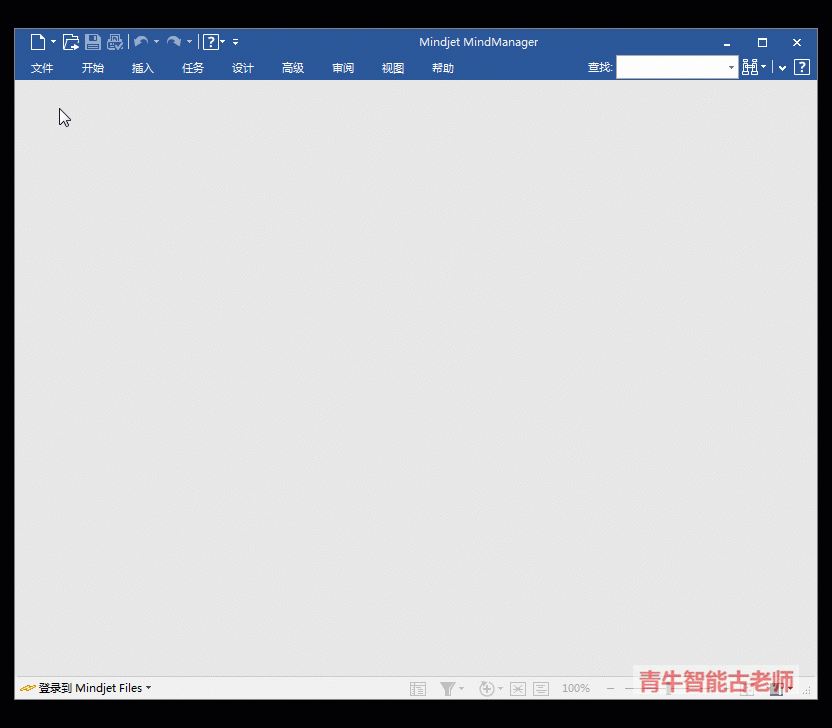Image resolution: width=832 pixels, height=728 pixels.
Task: Open the Help question icon in quick toolbar
Action: point(211,42)
